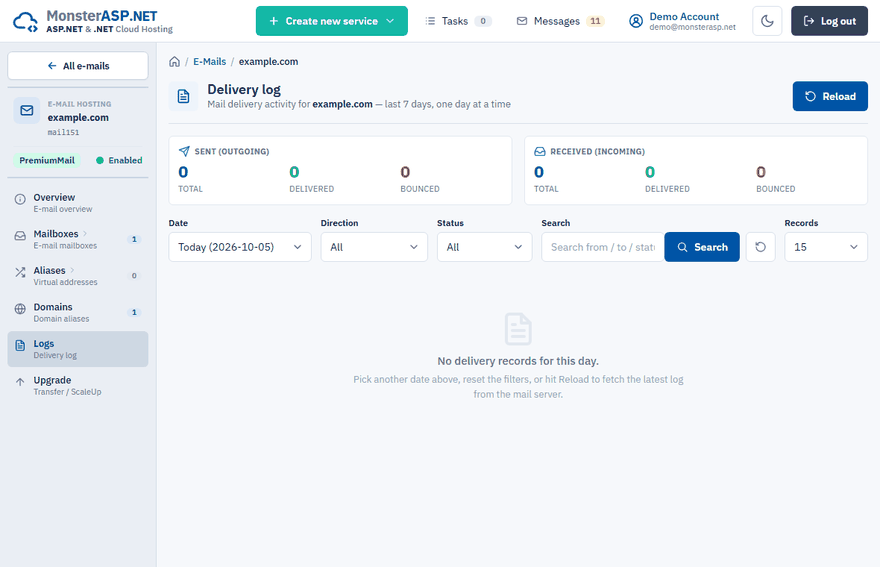Reset filters with circular arrow button

tap(760, 247)
